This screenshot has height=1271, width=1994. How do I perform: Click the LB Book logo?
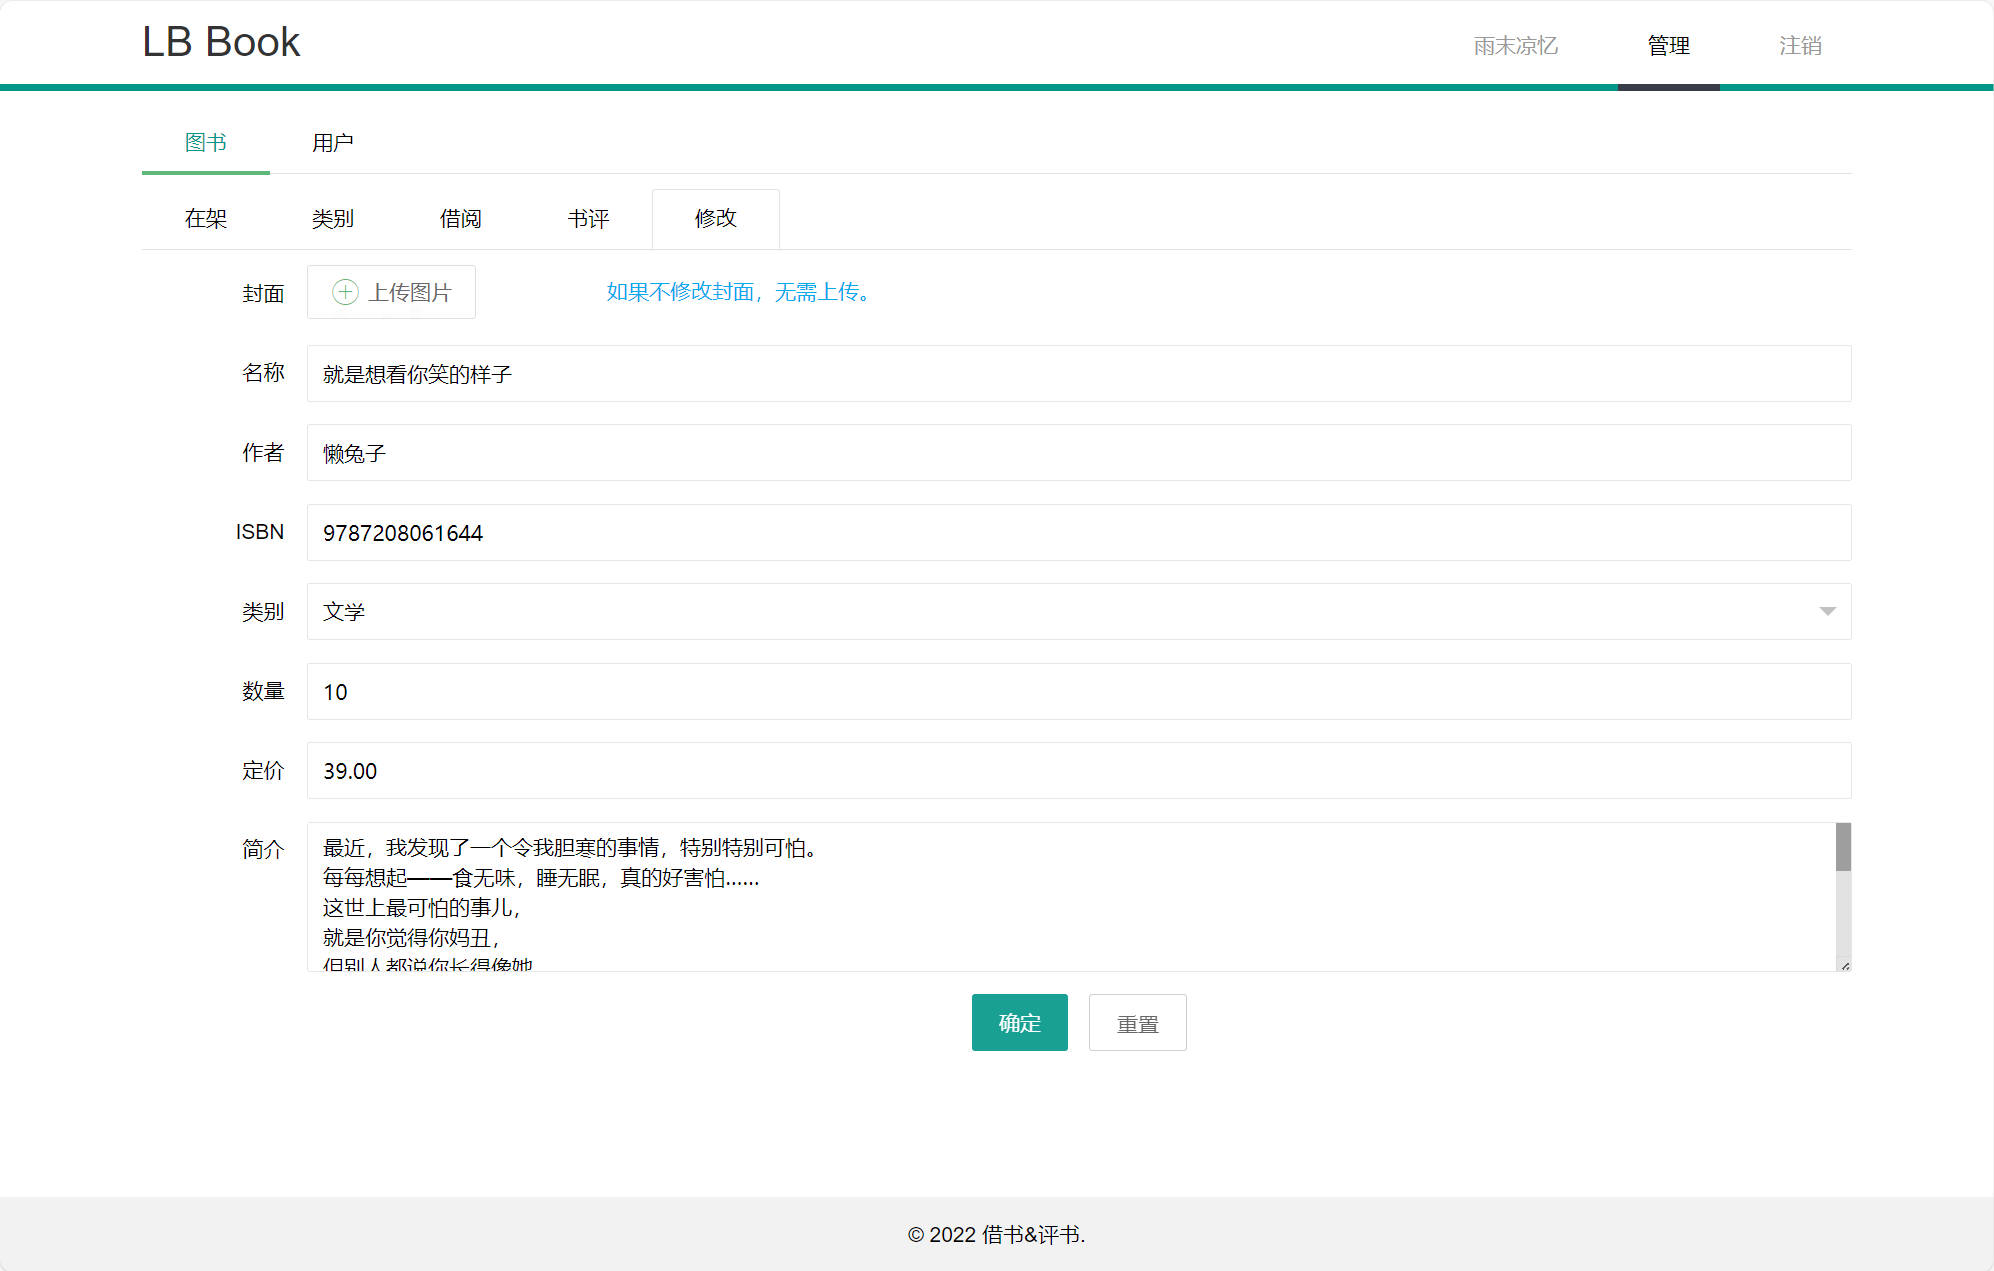tap(221, 42)
